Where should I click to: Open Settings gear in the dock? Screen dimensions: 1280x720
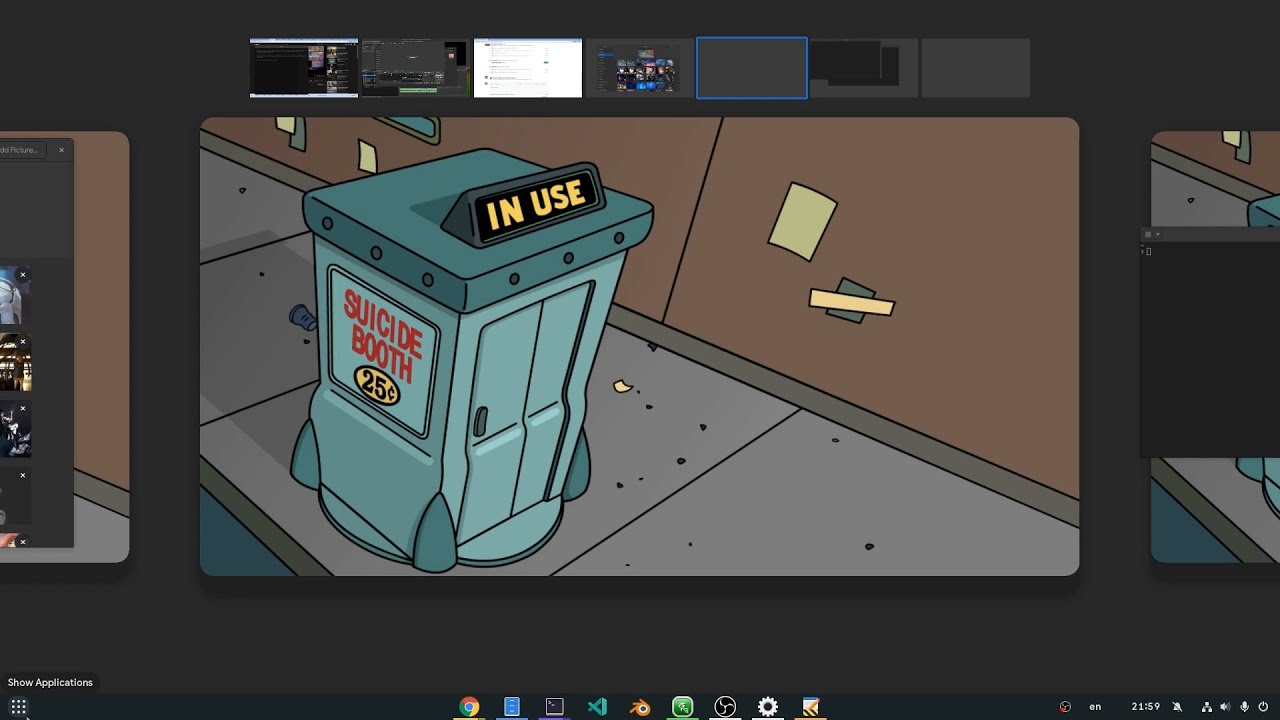(768, 707)
